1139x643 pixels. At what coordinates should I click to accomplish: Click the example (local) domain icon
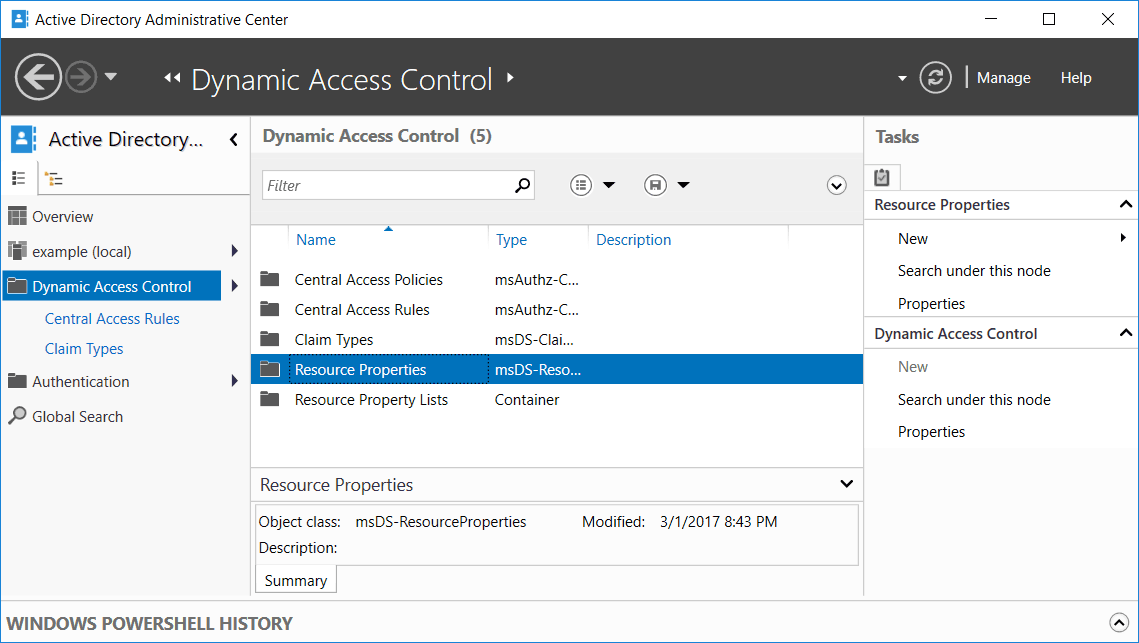click(17, 251)
